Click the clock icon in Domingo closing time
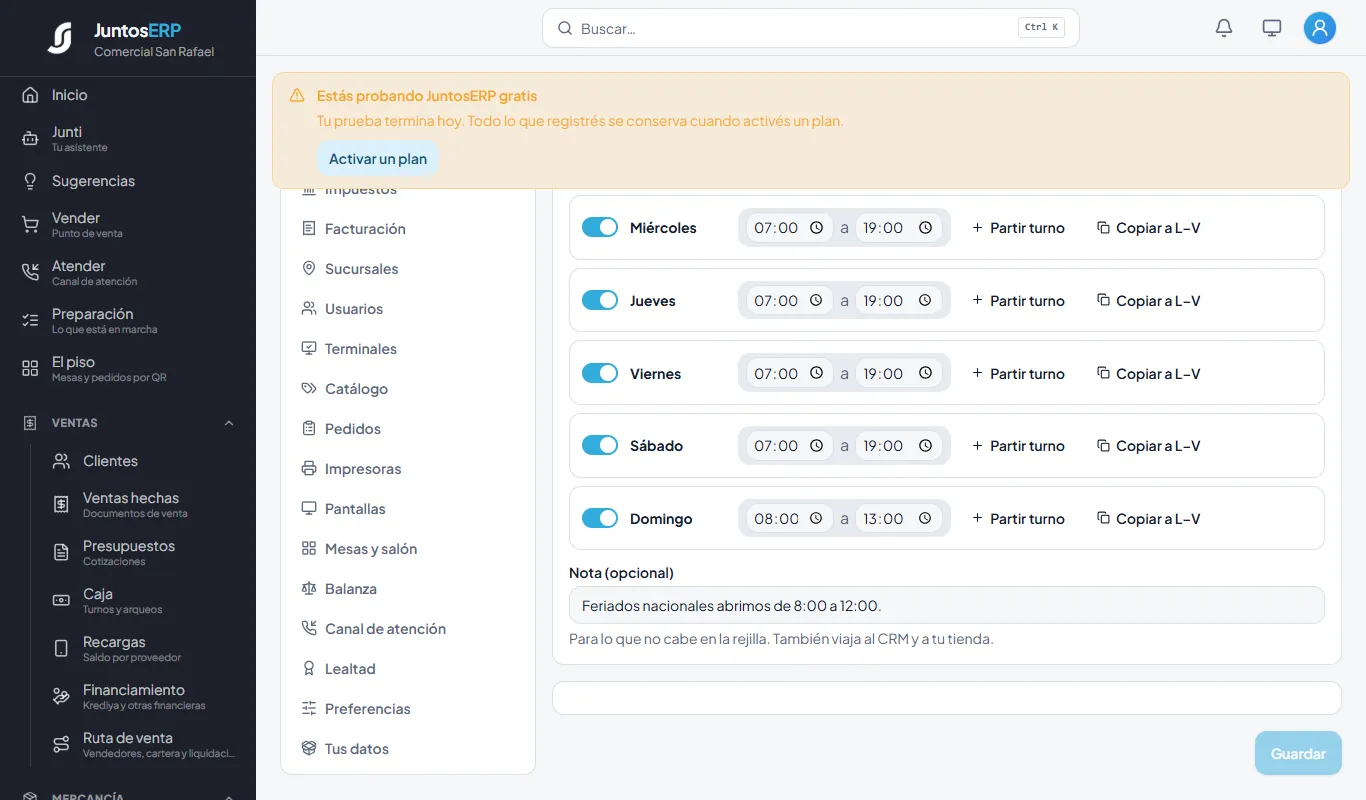This screenshot has height=800, width=1366. [x=925, y=519]
